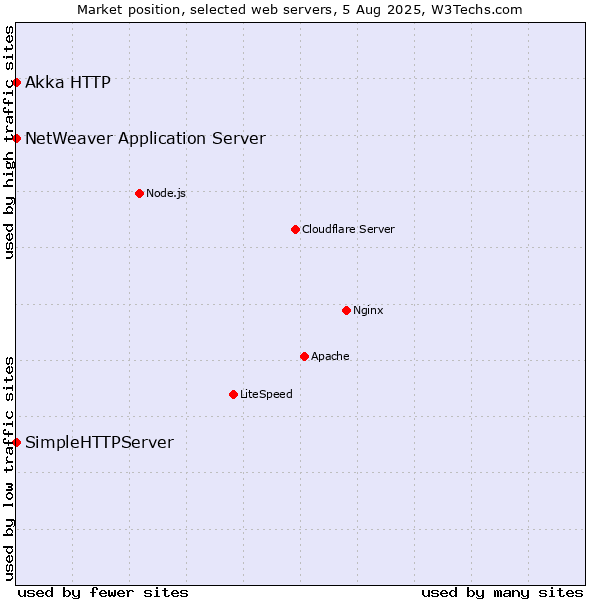Click the chart title with W3Techs.com
The width and height of the screenshot is (600, 600).
click(300, 10)
